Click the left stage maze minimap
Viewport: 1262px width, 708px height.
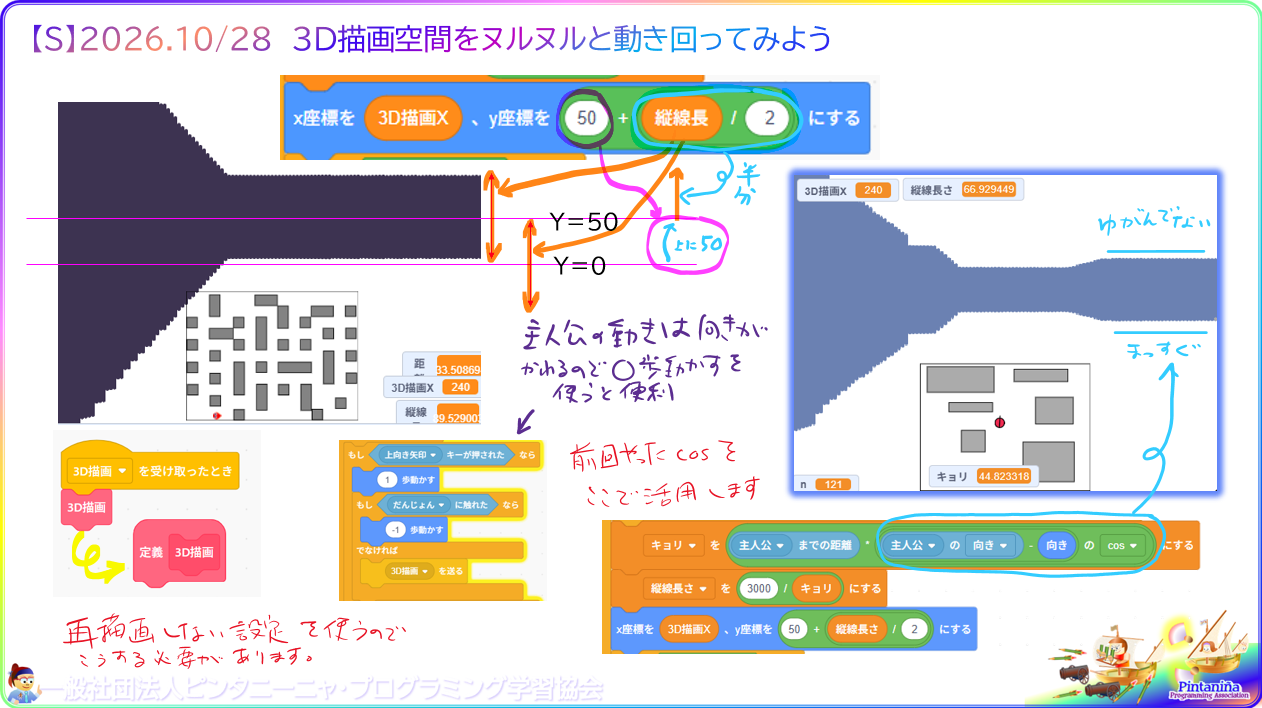pos(272,355)
